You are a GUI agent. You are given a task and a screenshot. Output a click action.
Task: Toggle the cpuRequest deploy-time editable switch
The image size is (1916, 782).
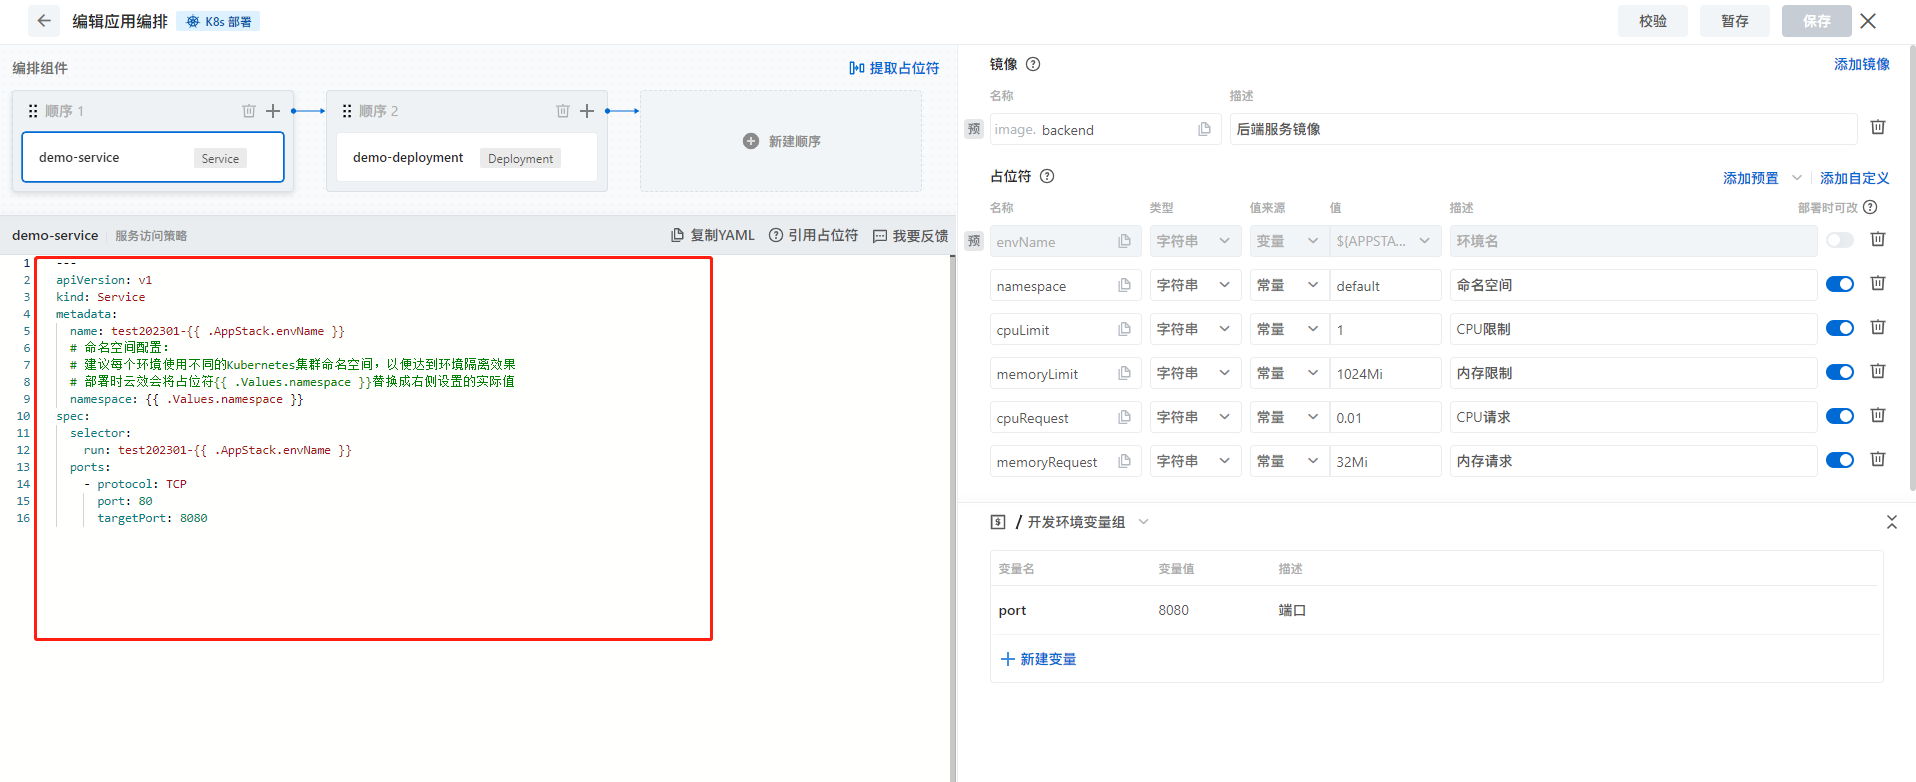pyautogui.click(x=1840, y=416)
